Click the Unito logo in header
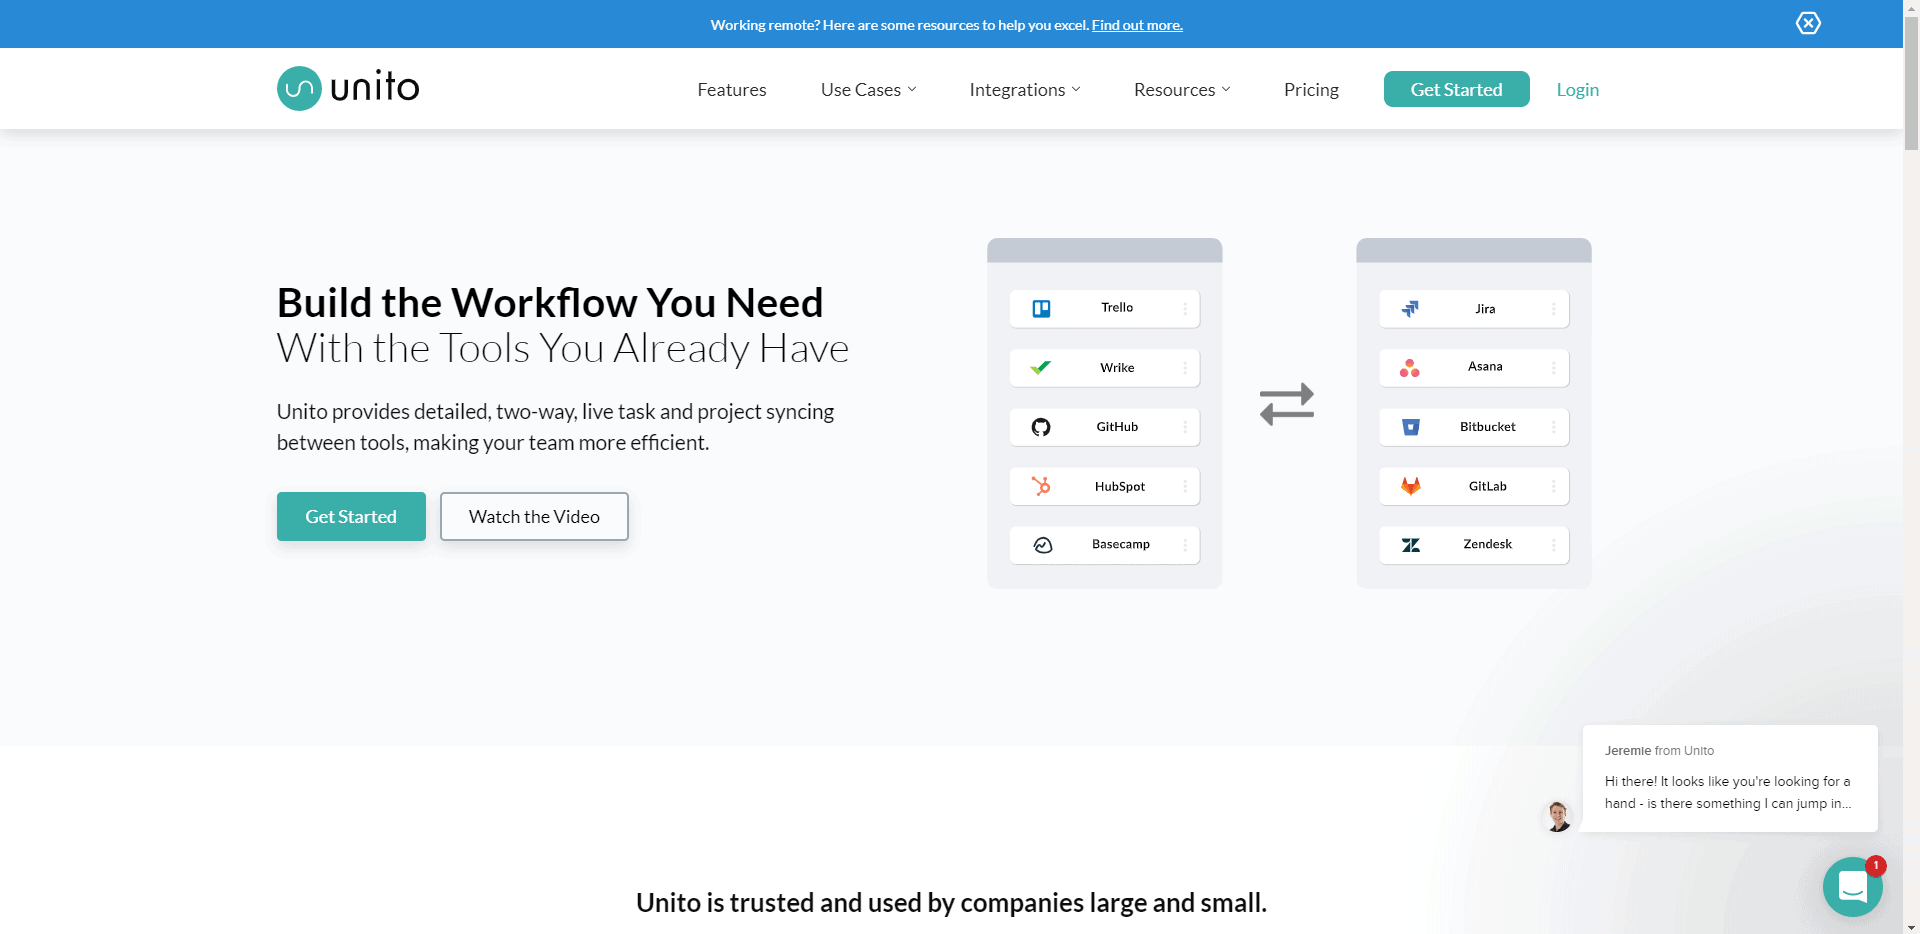Viewport: 1920px width, 934px height. pos(348,88)
